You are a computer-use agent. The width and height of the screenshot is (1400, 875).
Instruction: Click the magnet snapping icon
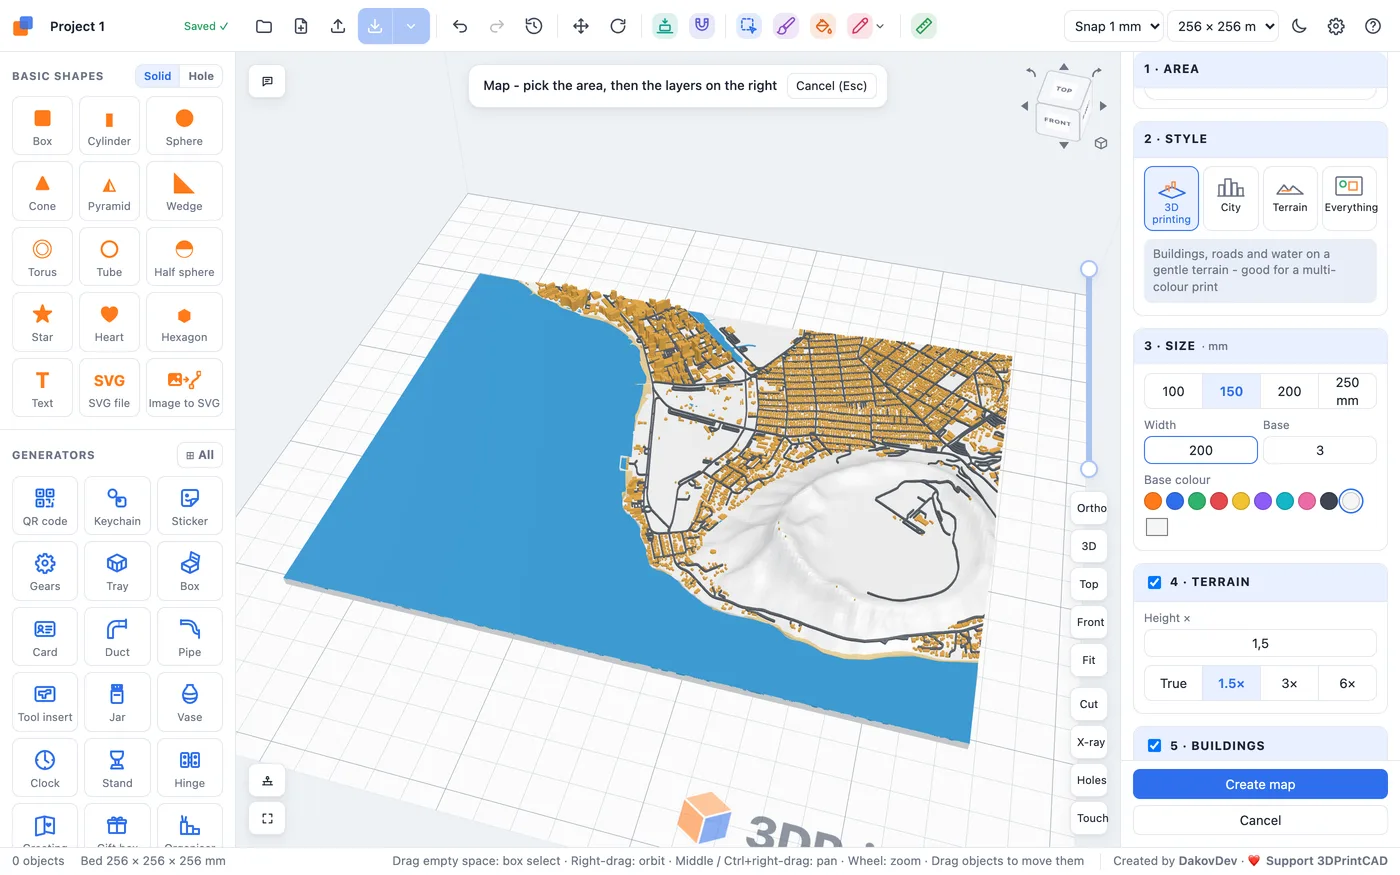click(x=702, y=26)
